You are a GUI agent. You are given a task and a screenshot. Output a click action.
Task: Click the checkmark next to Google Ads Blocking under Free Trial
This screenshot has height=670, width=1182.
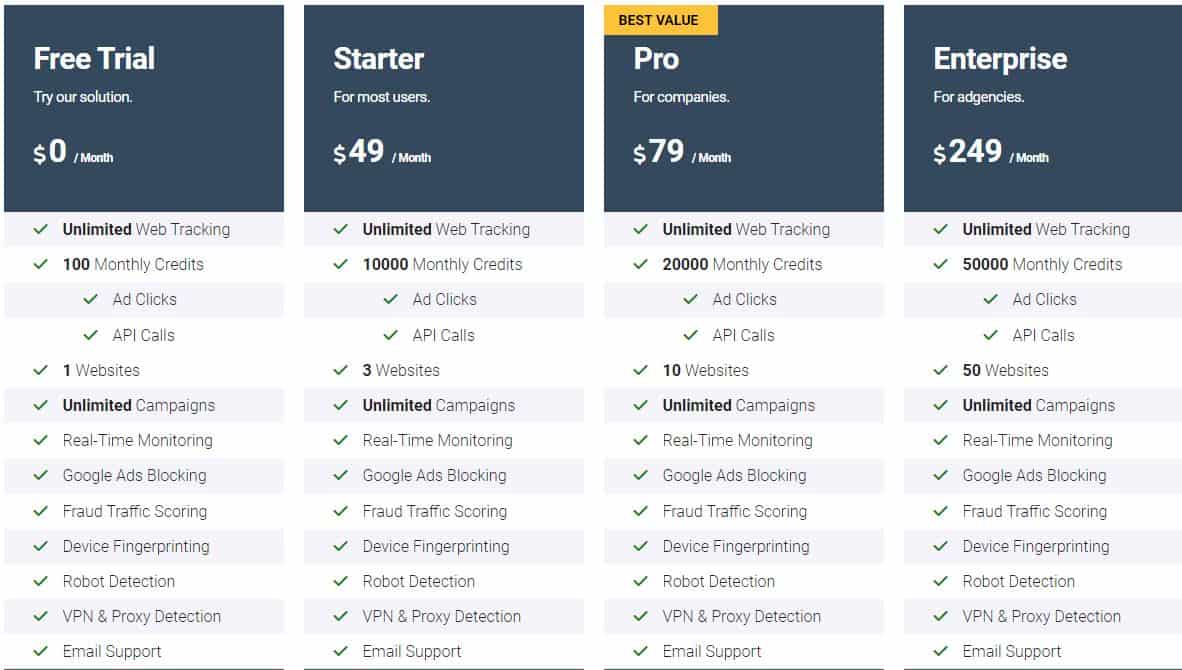click(x=42, y=475)
